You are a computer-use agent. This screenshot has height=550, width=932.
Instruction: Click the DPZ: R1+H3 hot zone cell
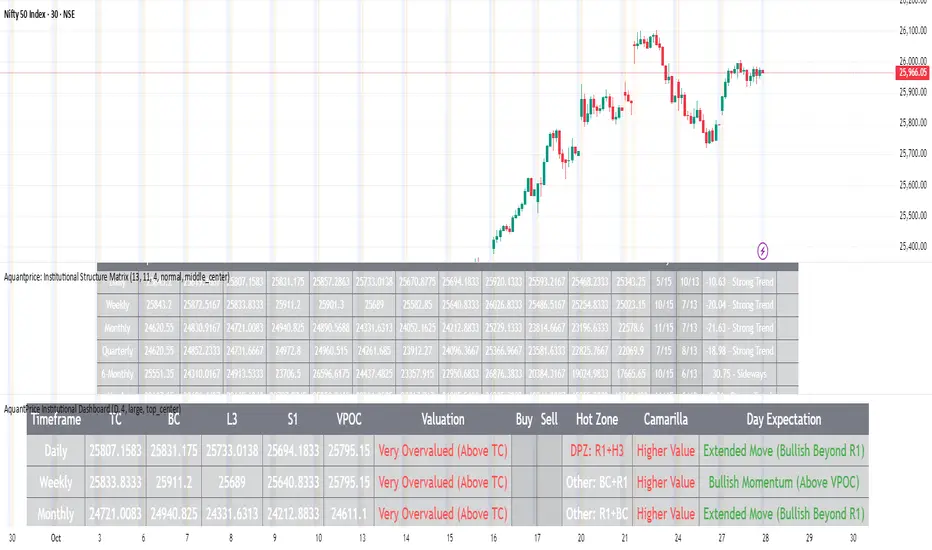(598, 451)
